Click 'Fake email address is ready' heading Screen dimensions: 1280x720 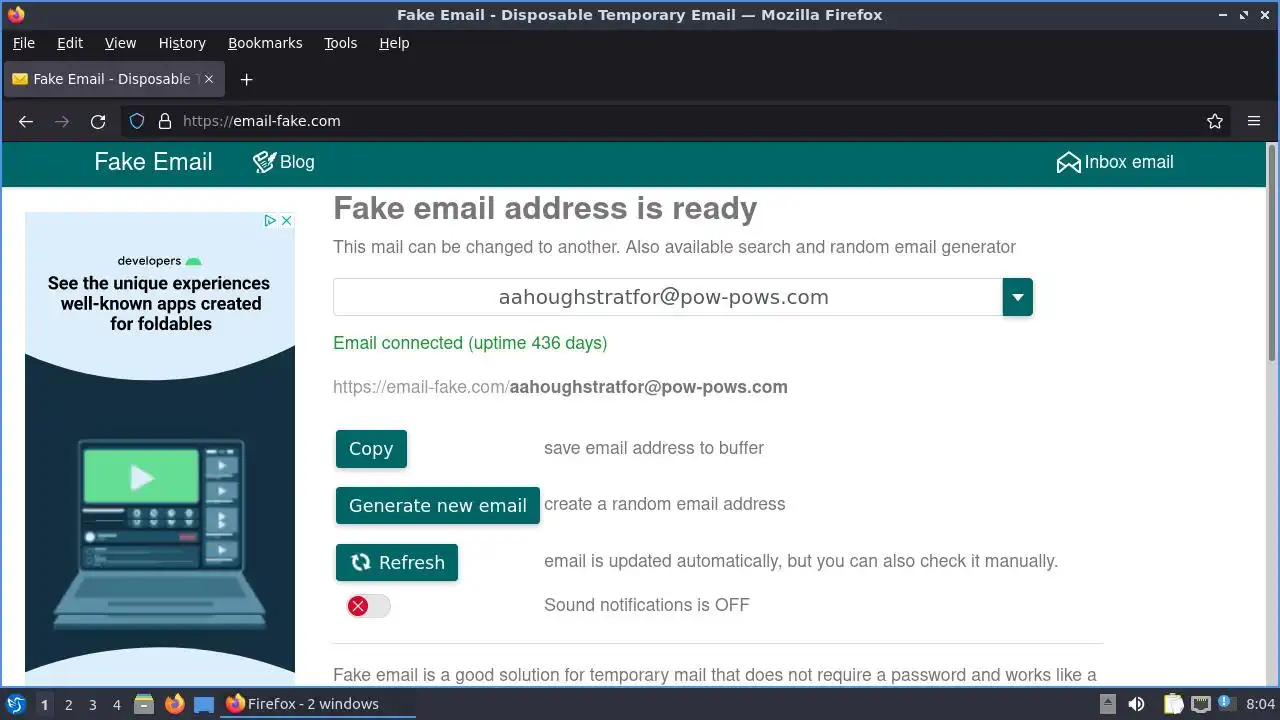(545, 208)
